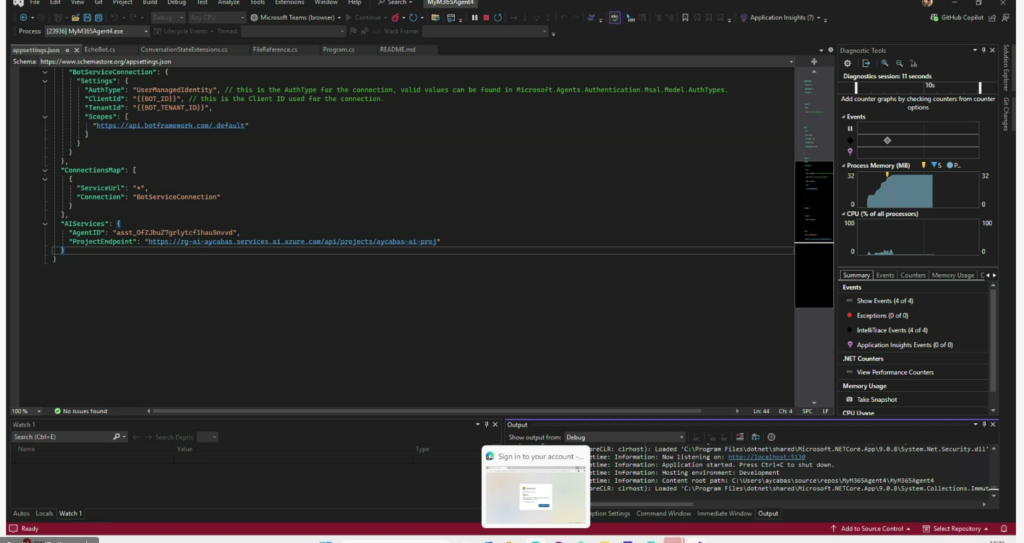Collapse the CPU (% of all processors) graph
Image resolution: width=1024 pixels, height=543 pixels.
[x=843, y=214]
